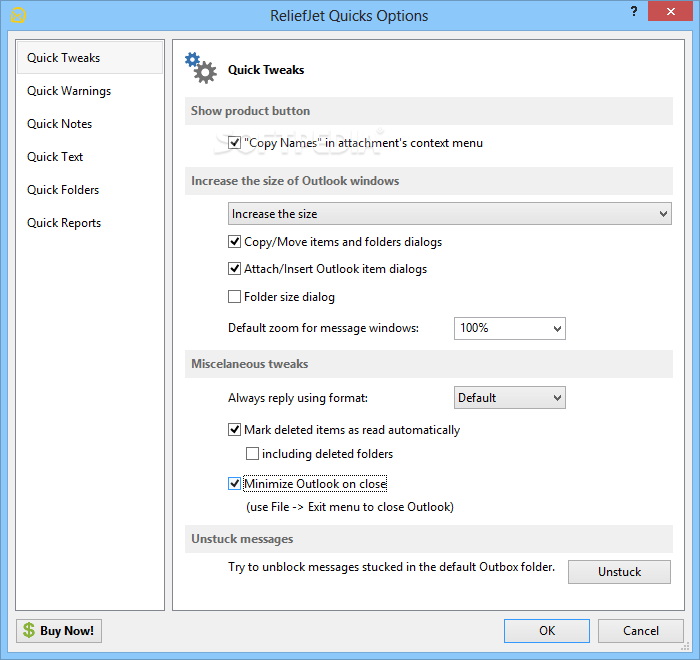This screenshot has width=700, height=660.
Task: Click Cancel to discard changes
Action: [x=641, y=631]
